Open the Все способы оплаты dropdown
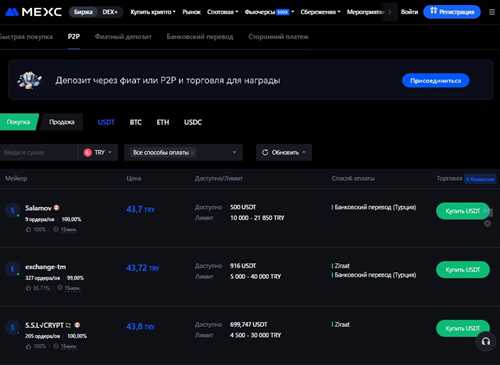The height and width of the screenshot is (365, 500). coord(183,153)
